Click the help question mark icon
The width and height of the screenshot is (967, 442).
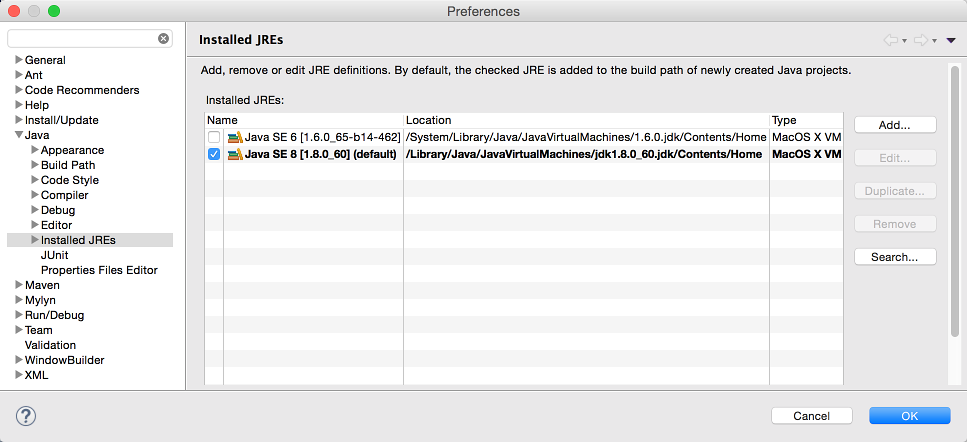point(27,415)
